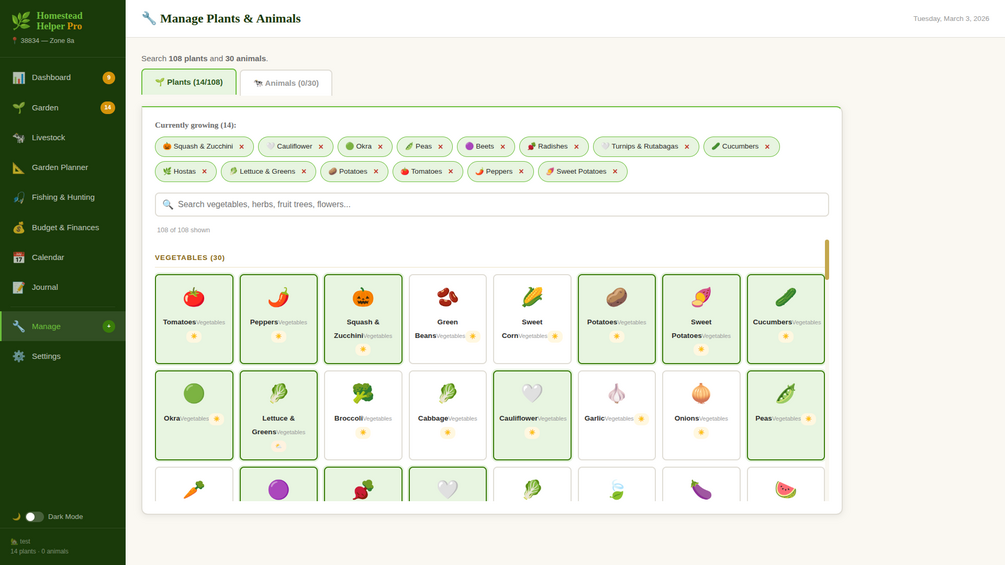Select the Cabbage card
The height and width of the screenshot is (565, 1005).
pyautogui.click(x=447, y=415)
